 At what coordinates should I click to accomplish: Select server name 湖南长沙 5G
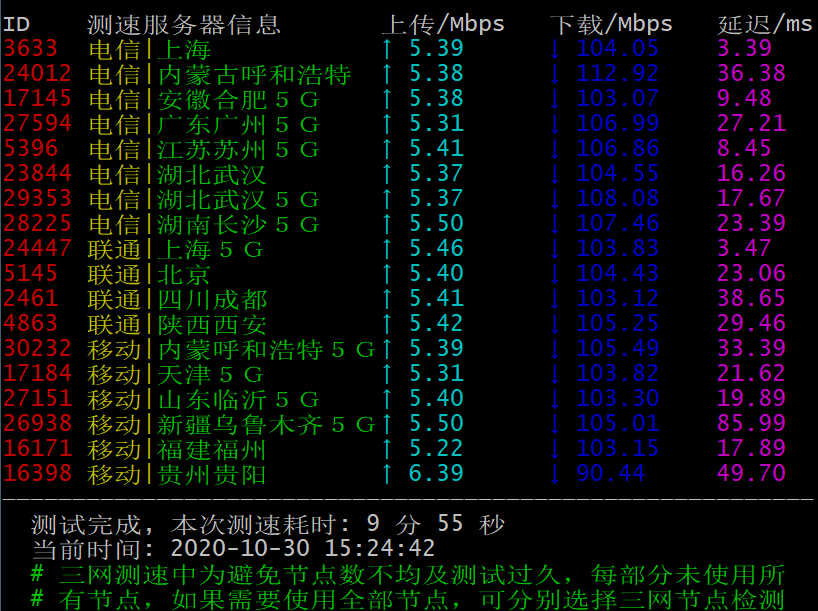238,224
